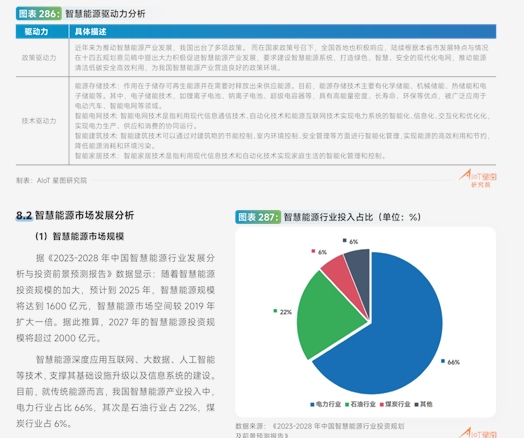Click the 6% label with red marker
This screenshot has width=524, height=438.
[319, 252]
